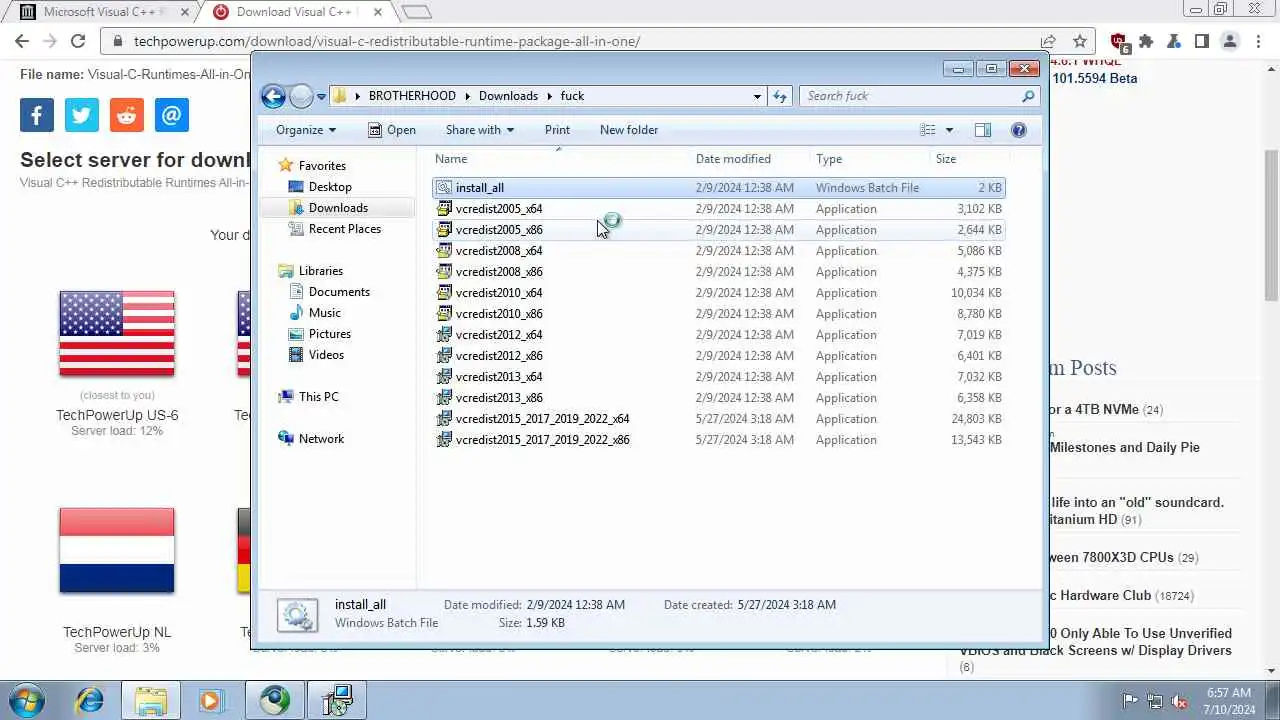Select the vcredist2005_x86 file
This screenshot has width=1280, height=720.
[x=718, y=230]
